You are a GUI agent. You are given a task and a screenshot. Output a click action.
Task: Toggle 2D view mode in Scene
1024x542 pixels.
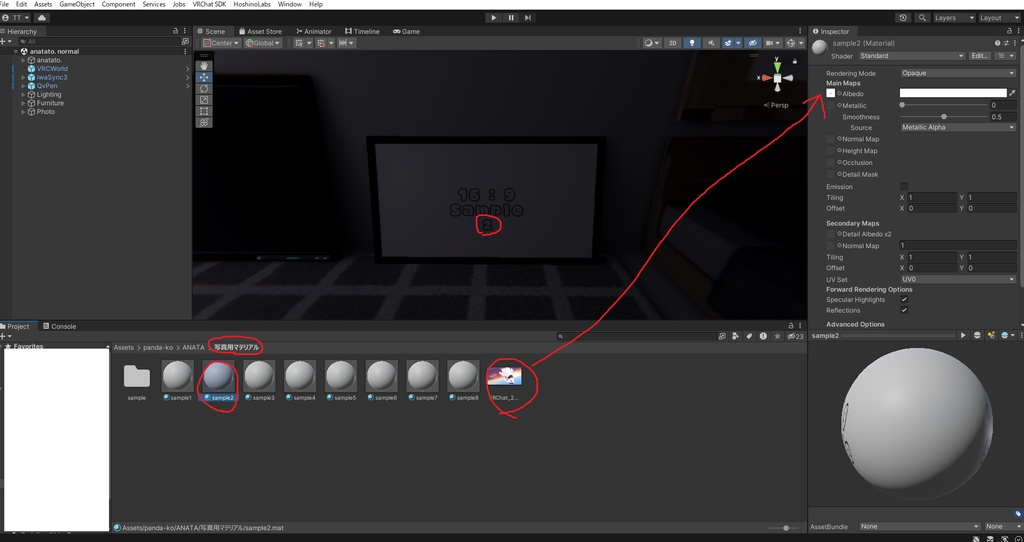click(673, 43)
